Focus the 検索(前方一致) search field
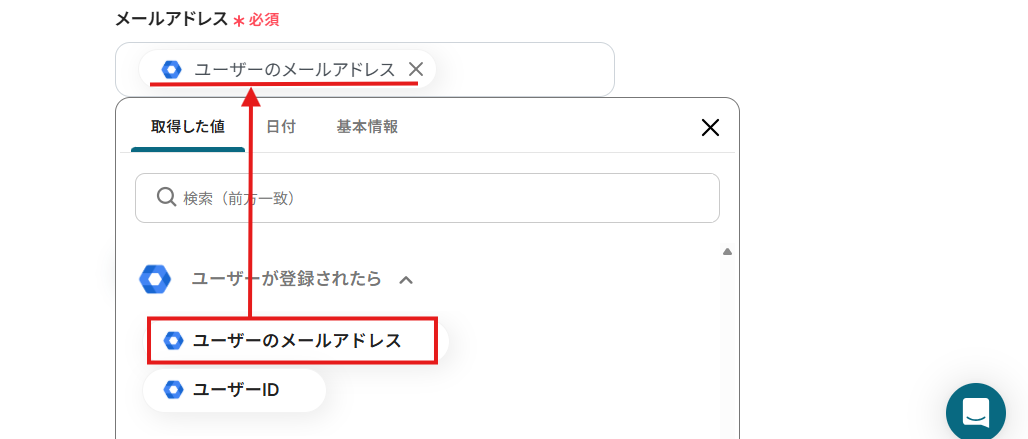 (x=440, y=198)
